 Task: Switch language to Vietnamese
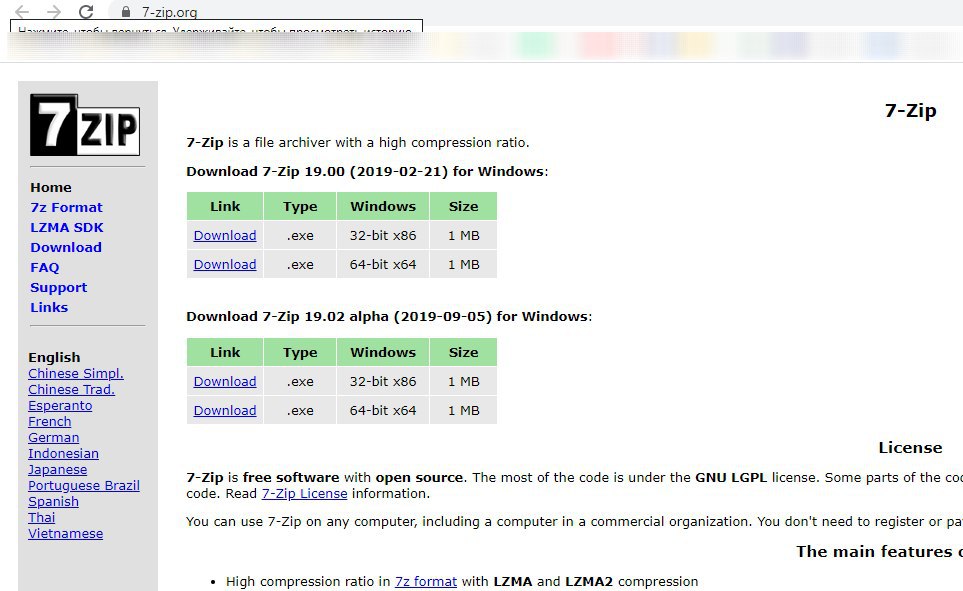(x=66, y=533)
